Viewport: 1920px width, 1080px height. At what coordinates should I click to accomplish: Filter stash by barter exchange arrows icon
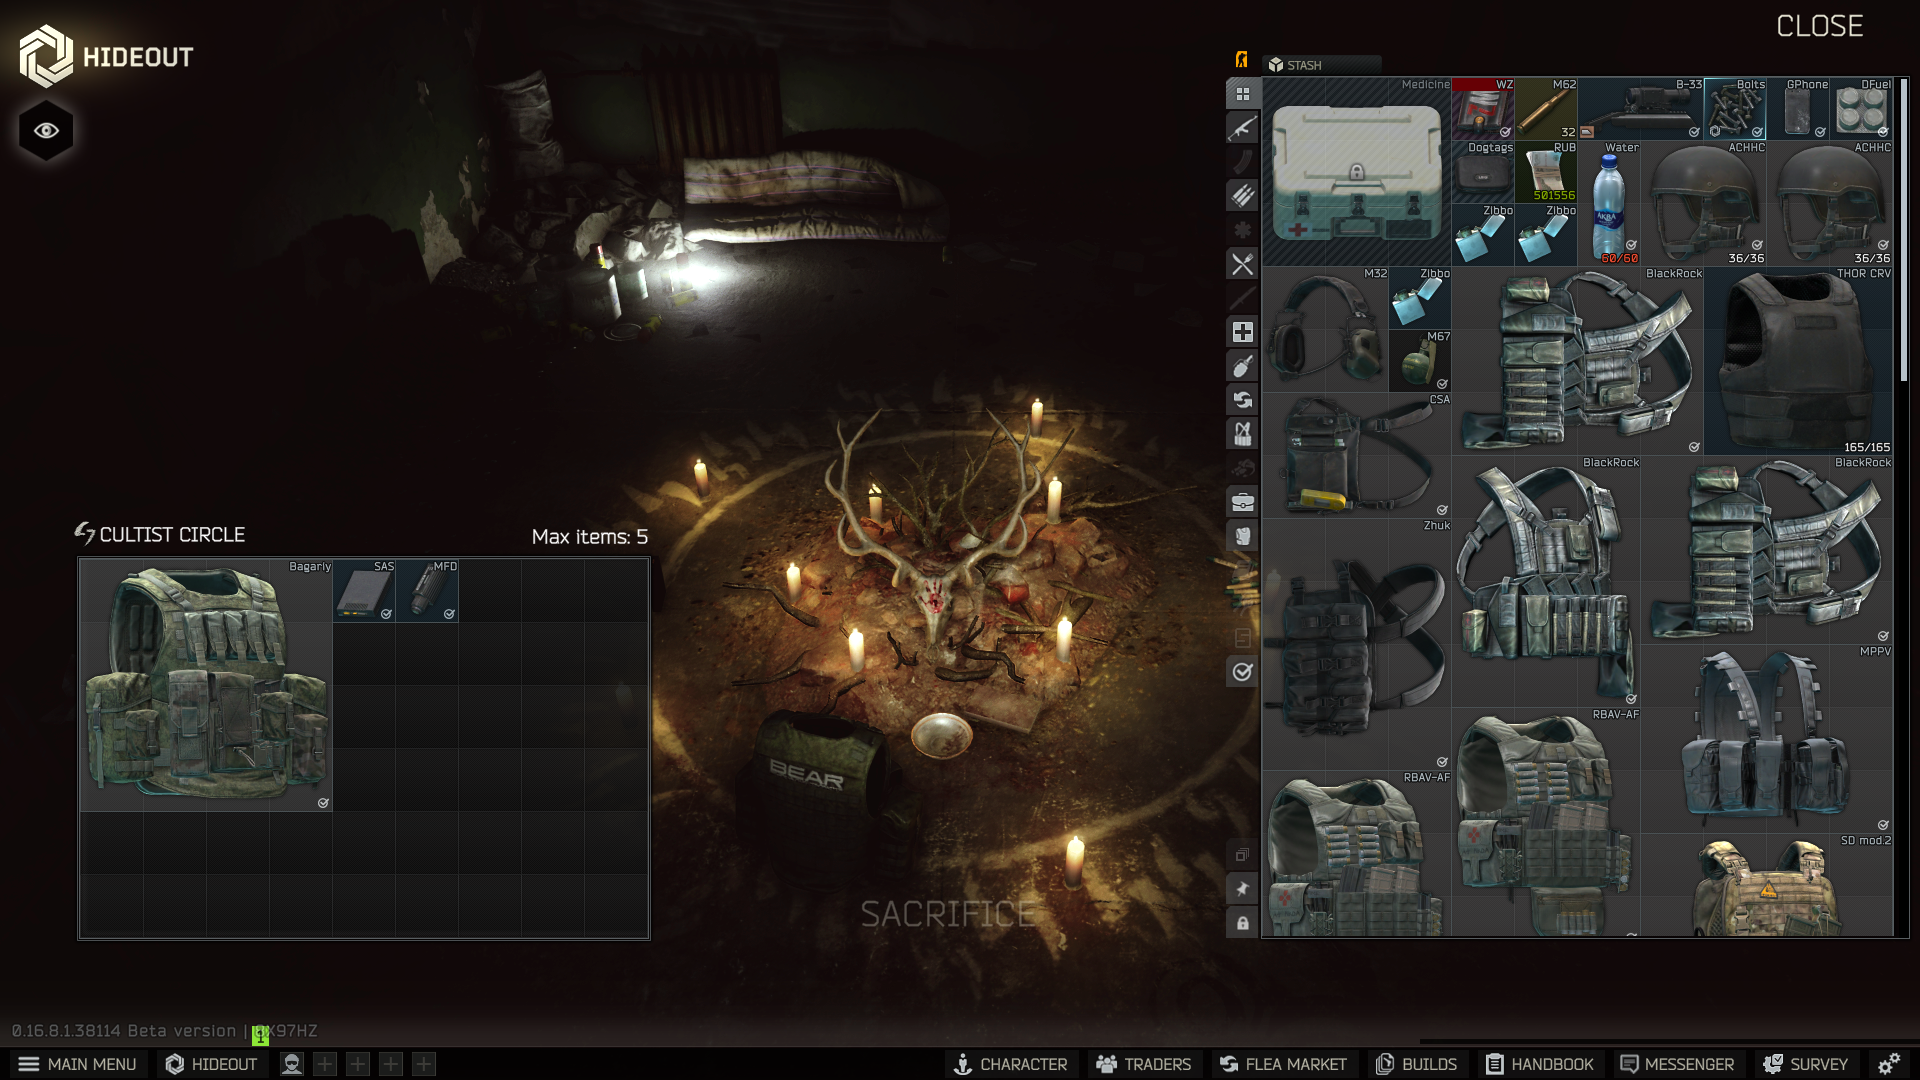coord(1242,400)
